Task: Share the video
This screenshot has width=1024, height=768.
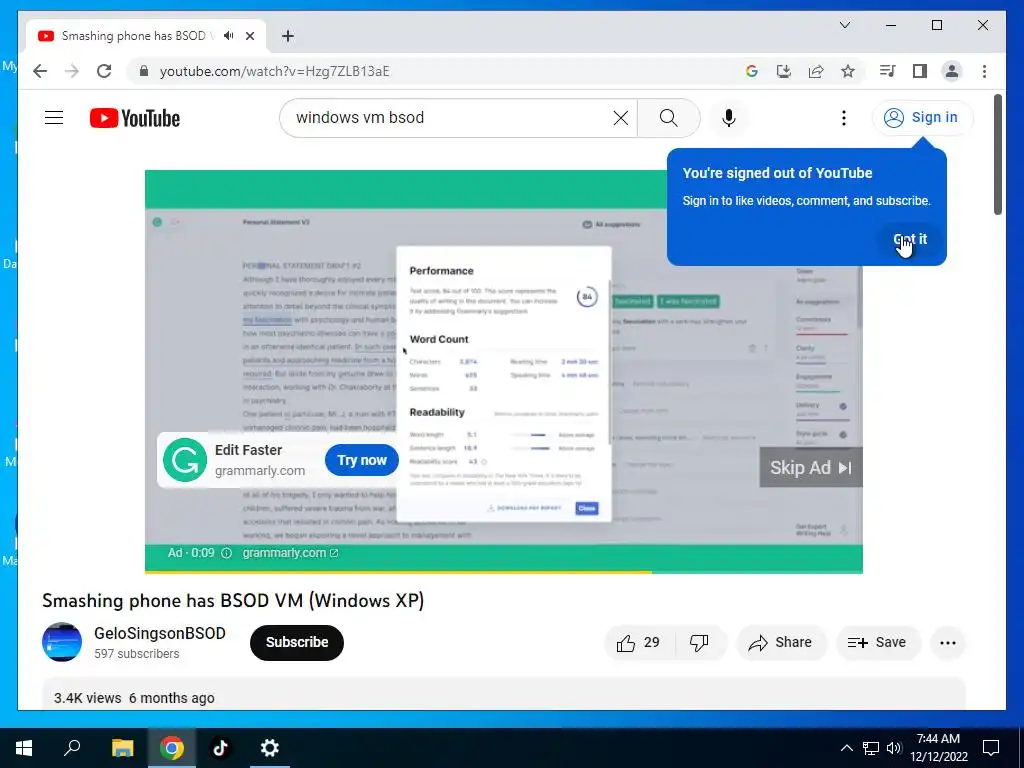Action: 781,643
